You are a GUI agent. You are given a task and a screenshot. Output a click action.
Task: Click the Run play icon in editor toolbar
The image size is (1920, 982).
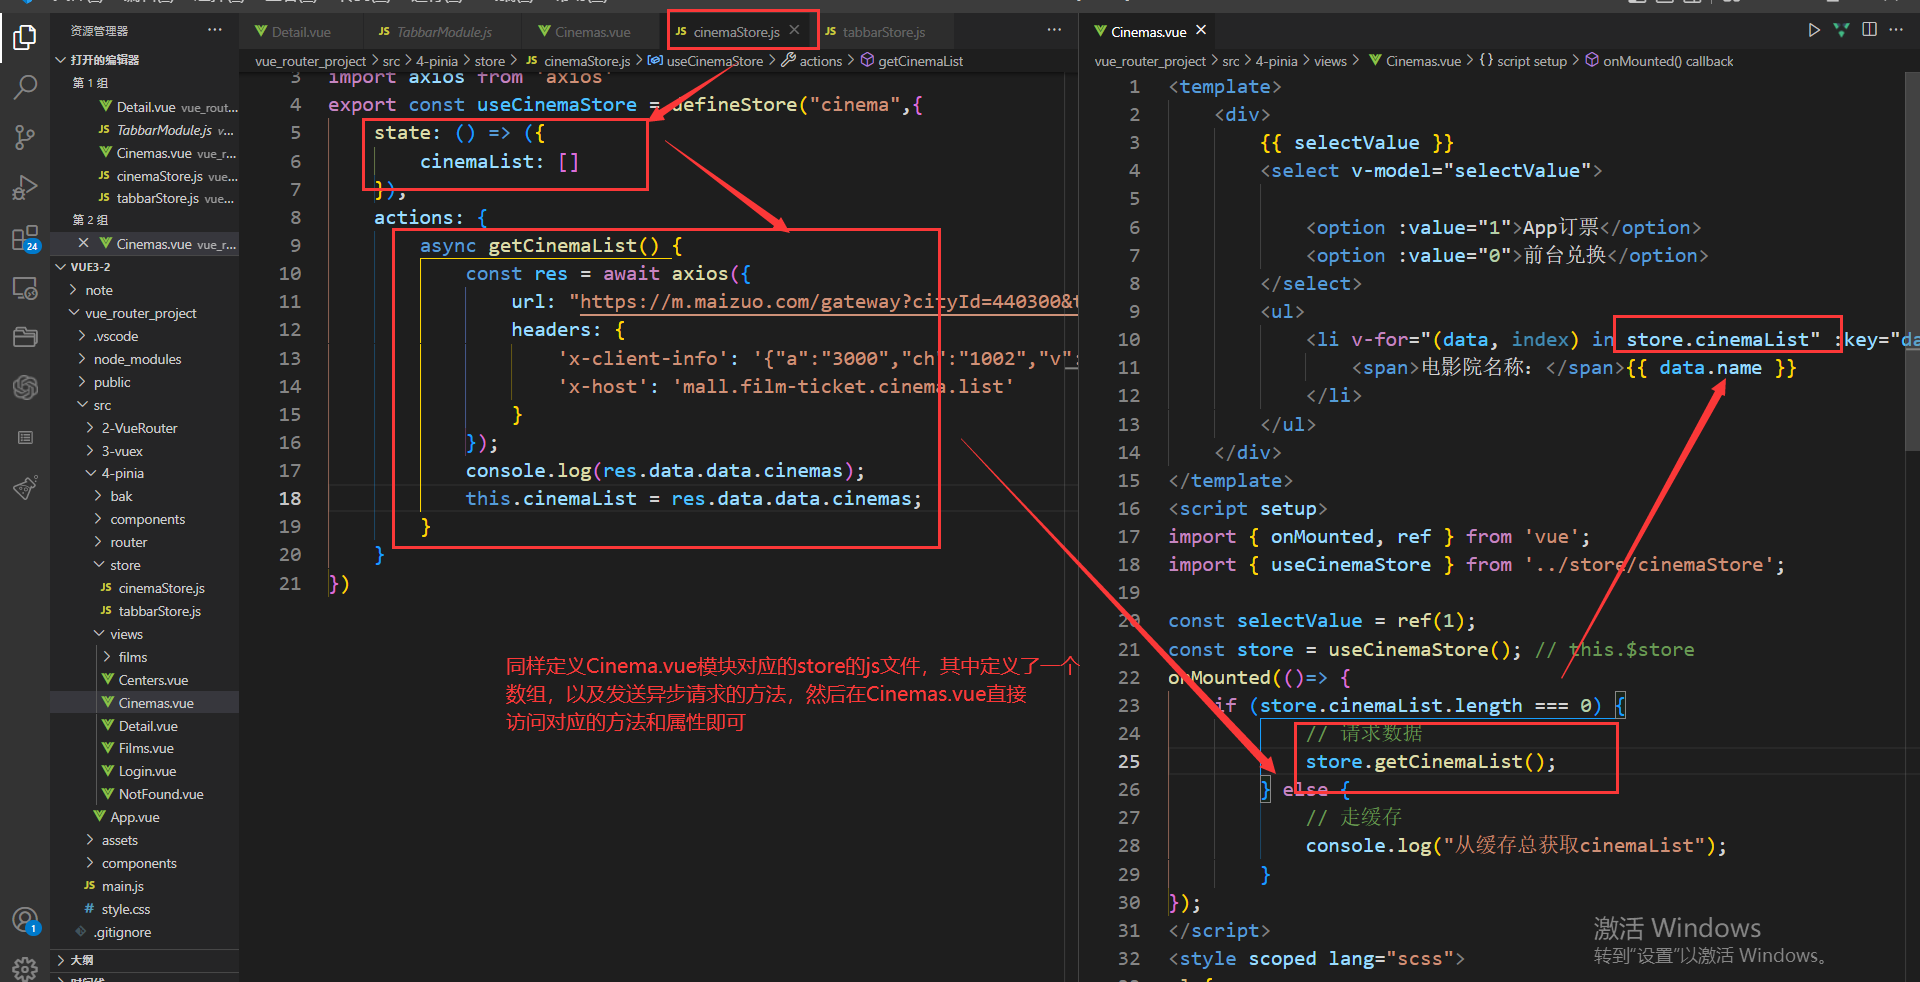(1814, 30)
